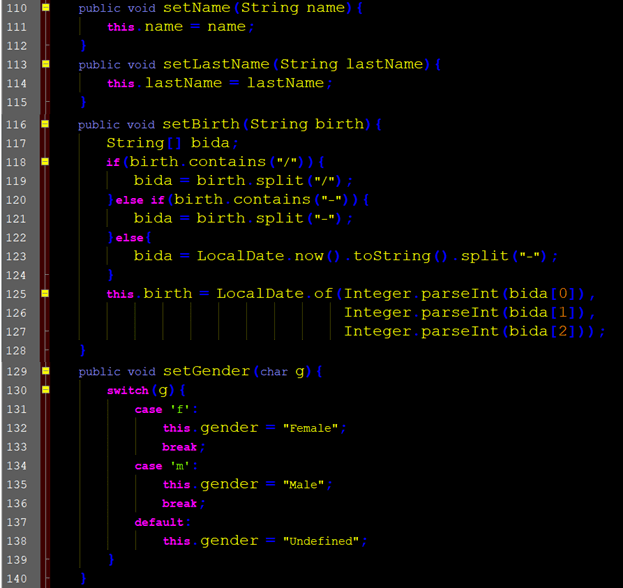Collapse the switch(g) fold marker
The height and width of the screenshot is (588, 623).
click(46, 389)
